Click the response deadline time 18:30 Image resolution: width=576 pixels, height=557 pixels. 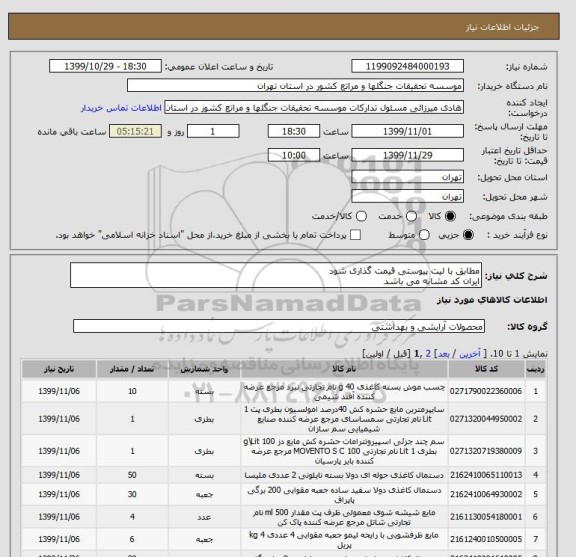click(294, 131)
